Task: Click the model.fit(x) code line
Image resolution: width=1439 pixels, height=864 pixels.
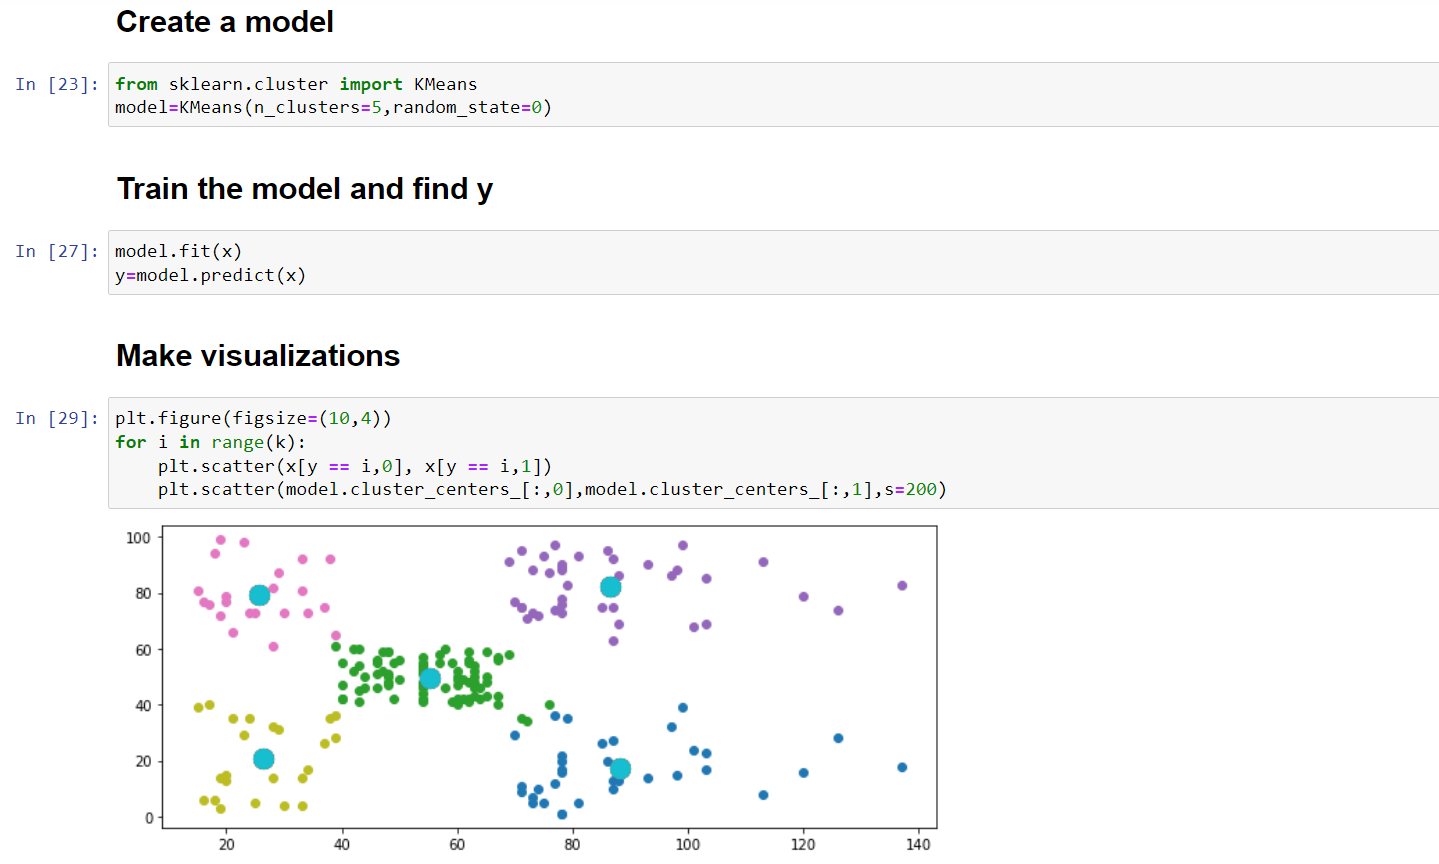Action: pyautogui.click(x=178, y=251)
